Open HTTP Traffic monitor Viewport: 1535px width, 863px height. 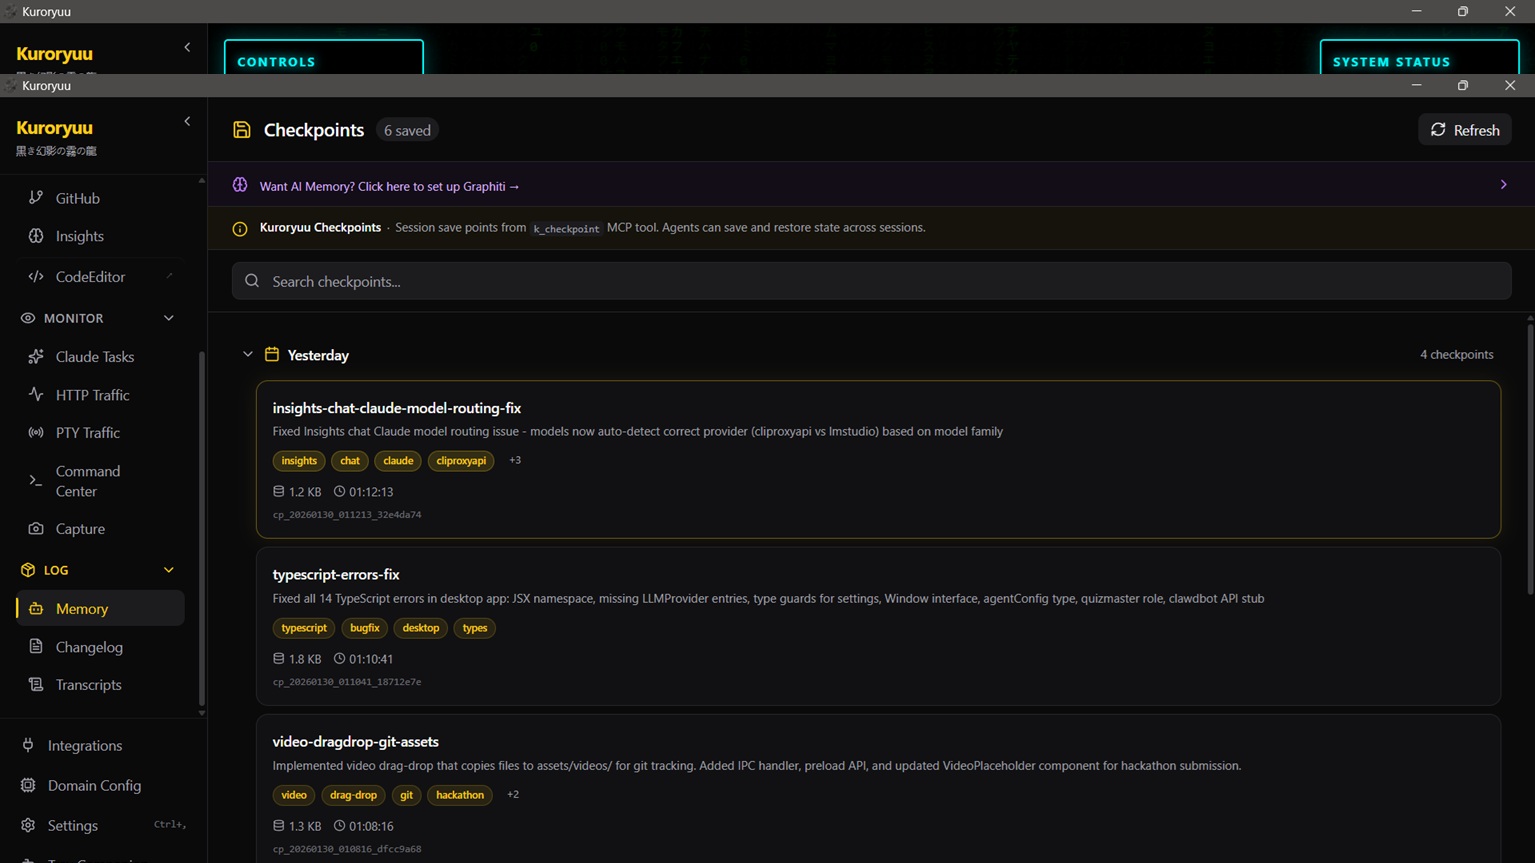92,395
